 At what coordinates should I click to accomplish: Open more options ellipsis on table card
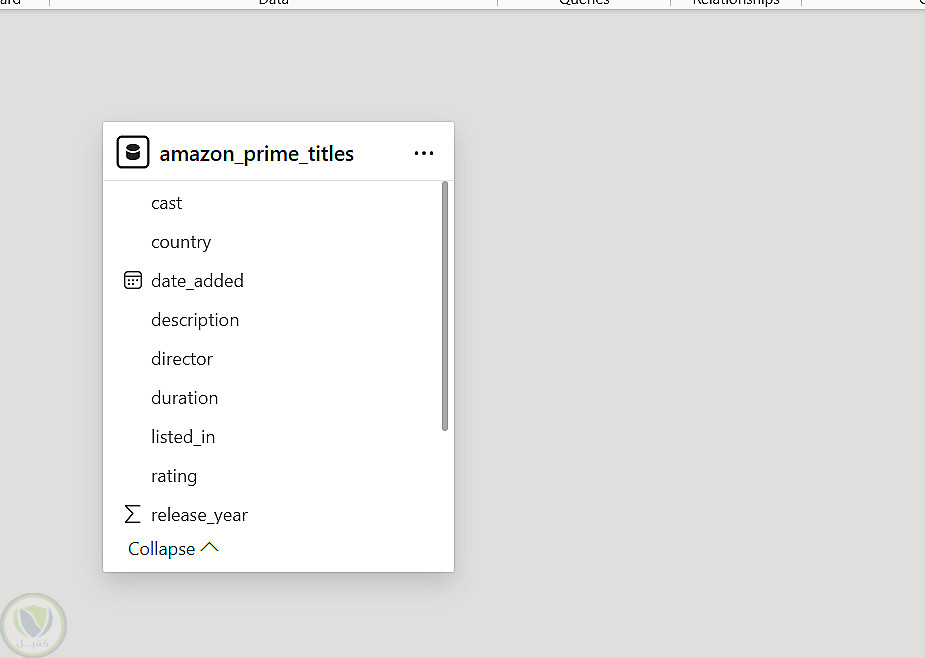click(x=424, y=153)
